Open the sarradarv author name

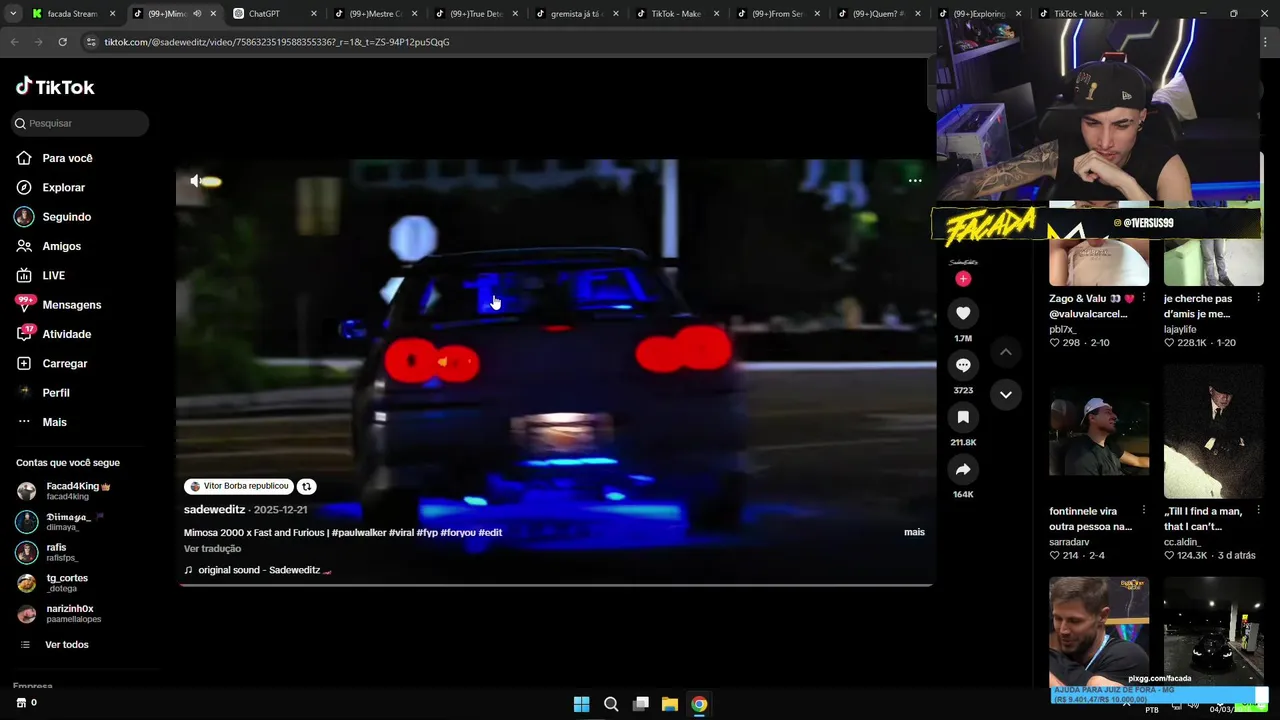point(1069,542)
